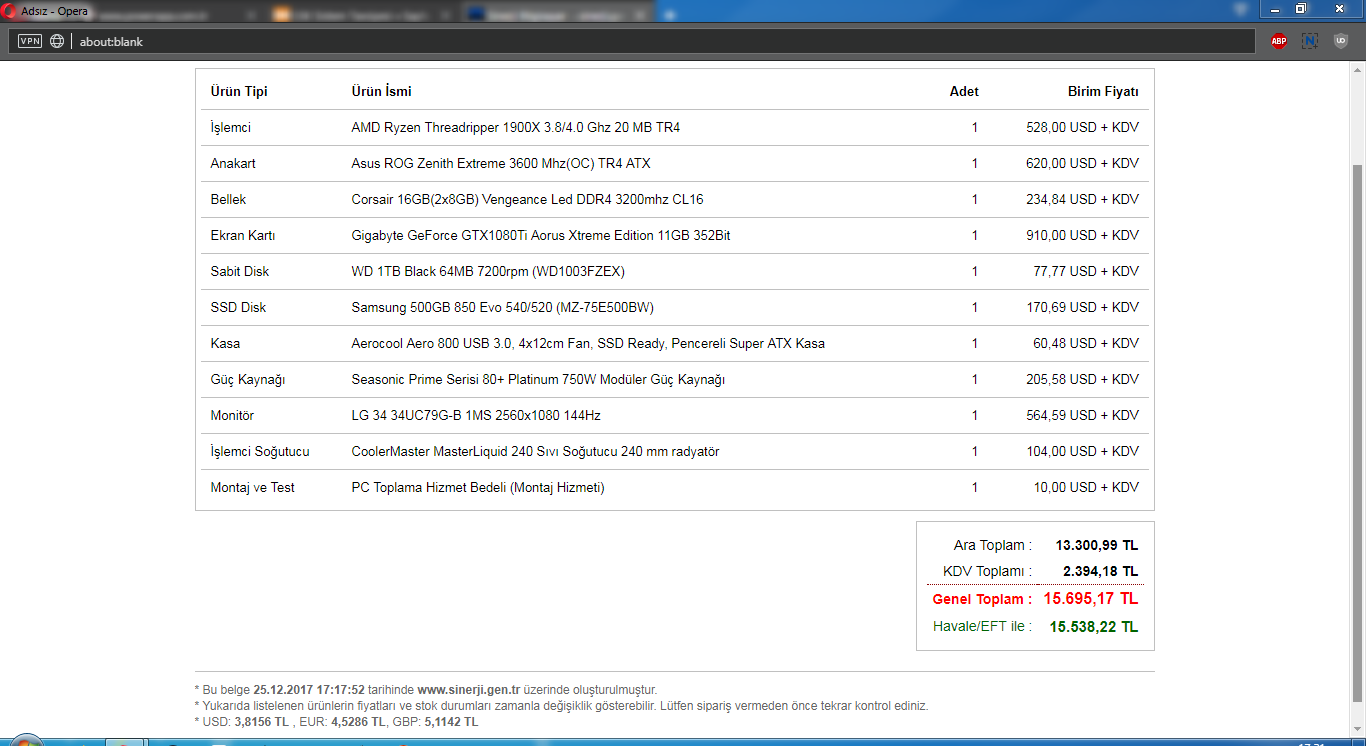Select the price '620,00 USD + KDV'
This screenshot has height=746, width=1366.
coord(1082,163)
